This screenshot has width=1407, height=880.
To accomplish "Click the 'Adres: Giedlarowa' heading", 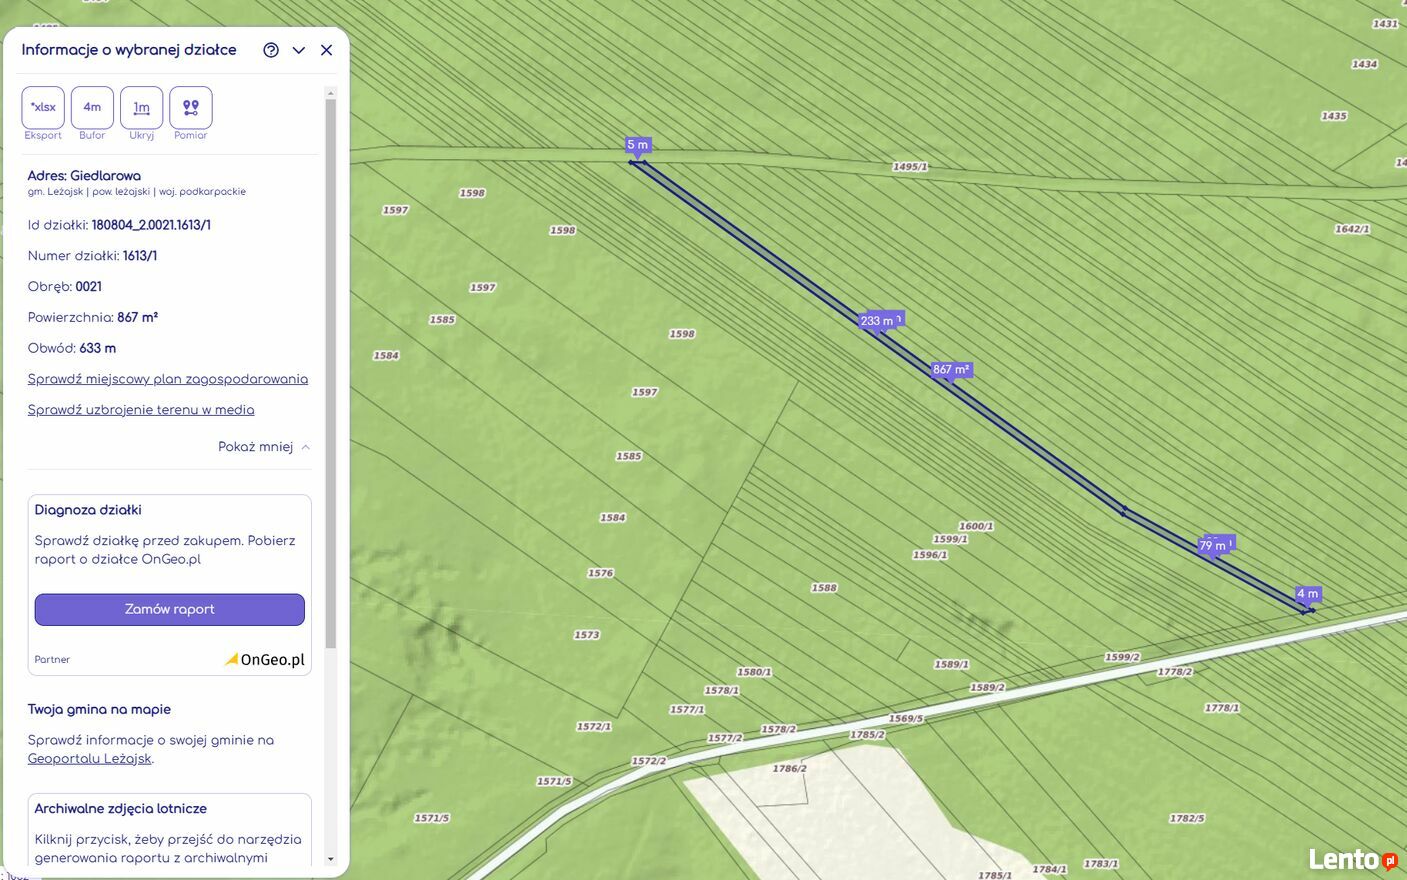I will pyautogui.click(x=84, y=176).
